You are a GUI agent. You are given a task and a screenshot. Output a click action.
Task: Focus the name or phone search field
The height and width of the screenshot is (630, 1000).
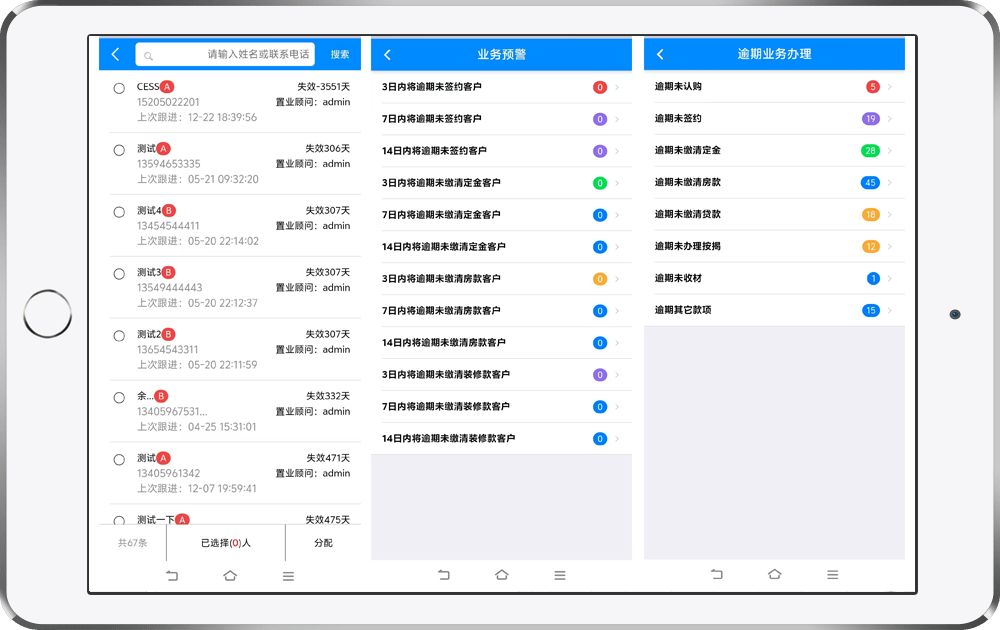[x=225, y=54]
